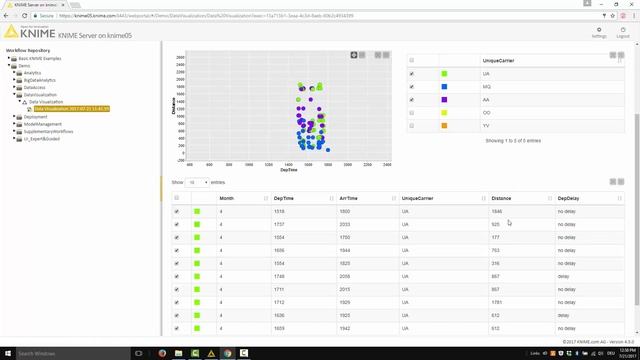
Task: Click the green UA color swatch in legend
Action: click(x=444, y=74)
